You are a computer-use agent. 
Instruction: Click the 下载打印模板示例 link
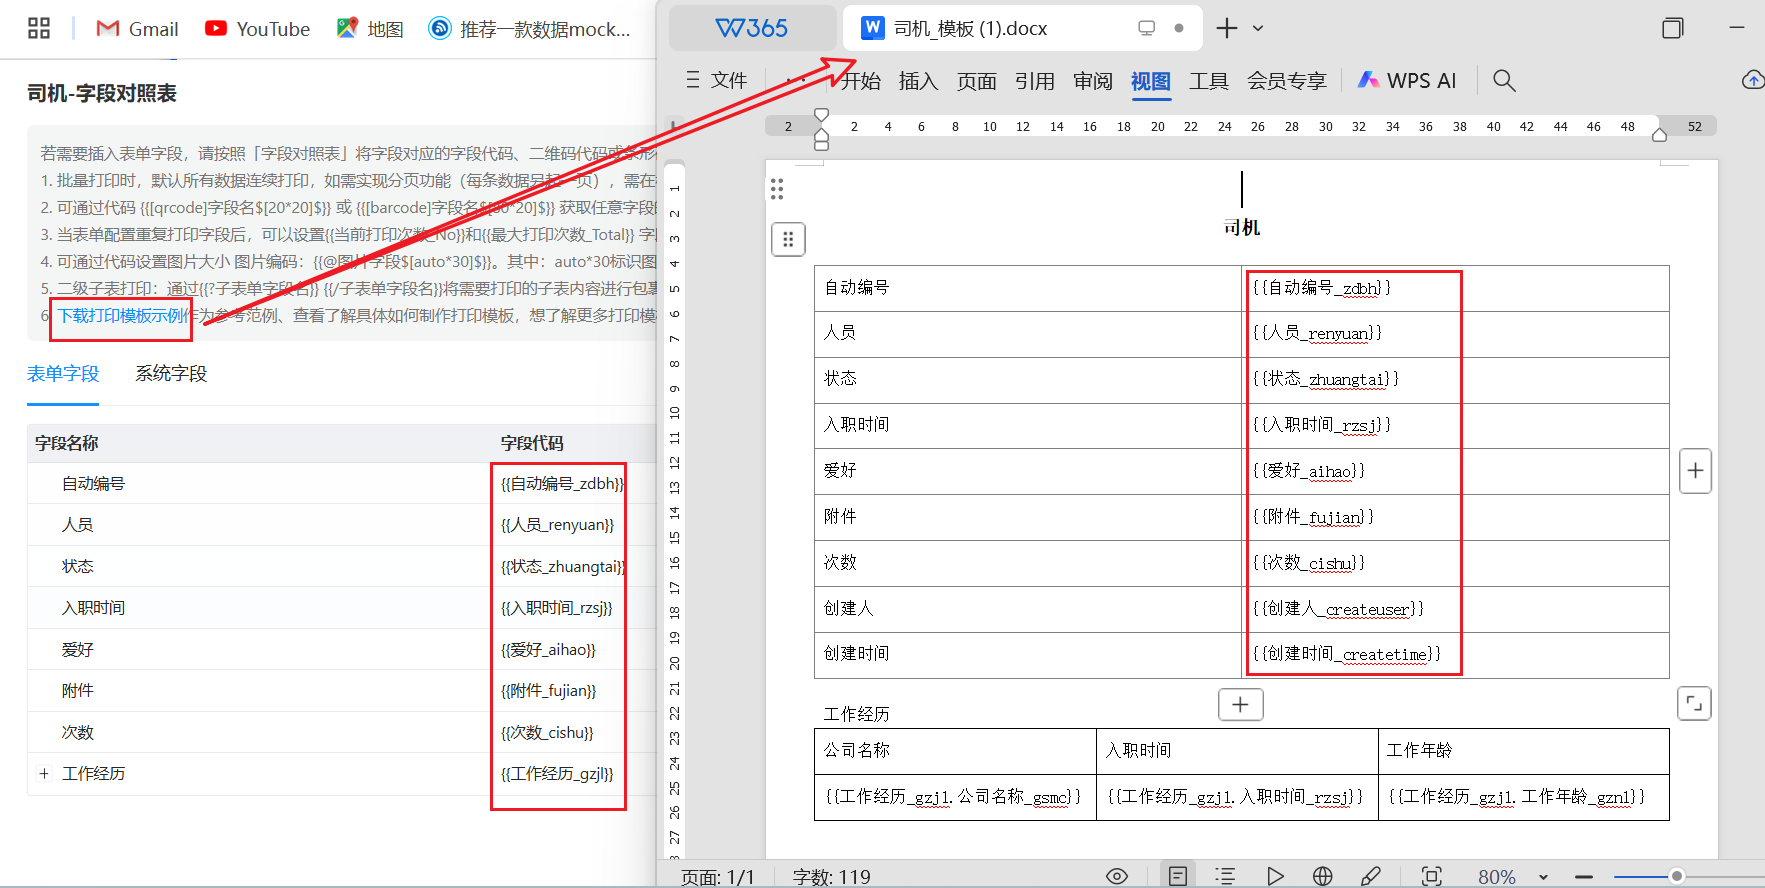pyautogui.click(x=122, y=316)
